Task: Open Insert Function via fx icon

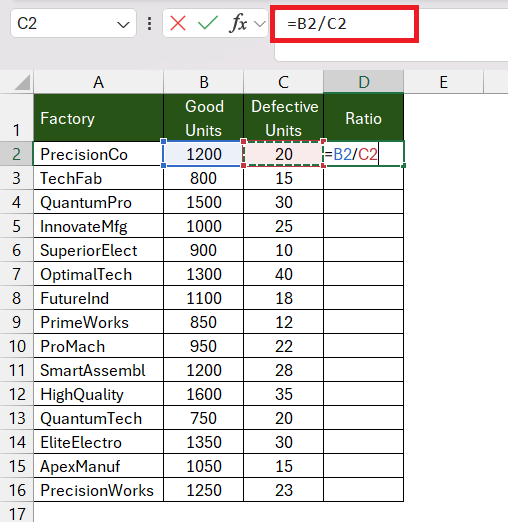Action: 238,24
